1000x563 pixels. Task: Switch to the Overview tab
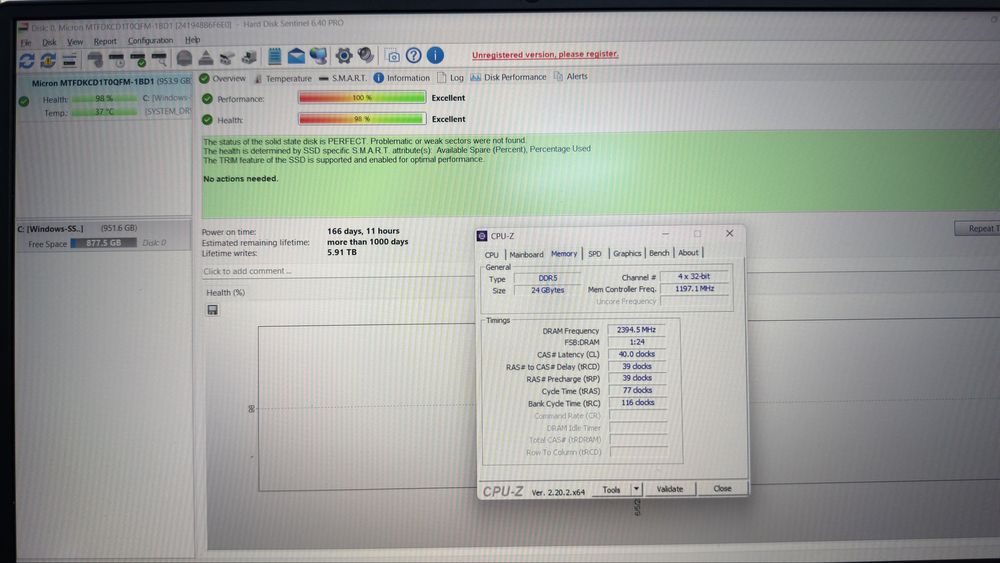(x=223, y=78)
